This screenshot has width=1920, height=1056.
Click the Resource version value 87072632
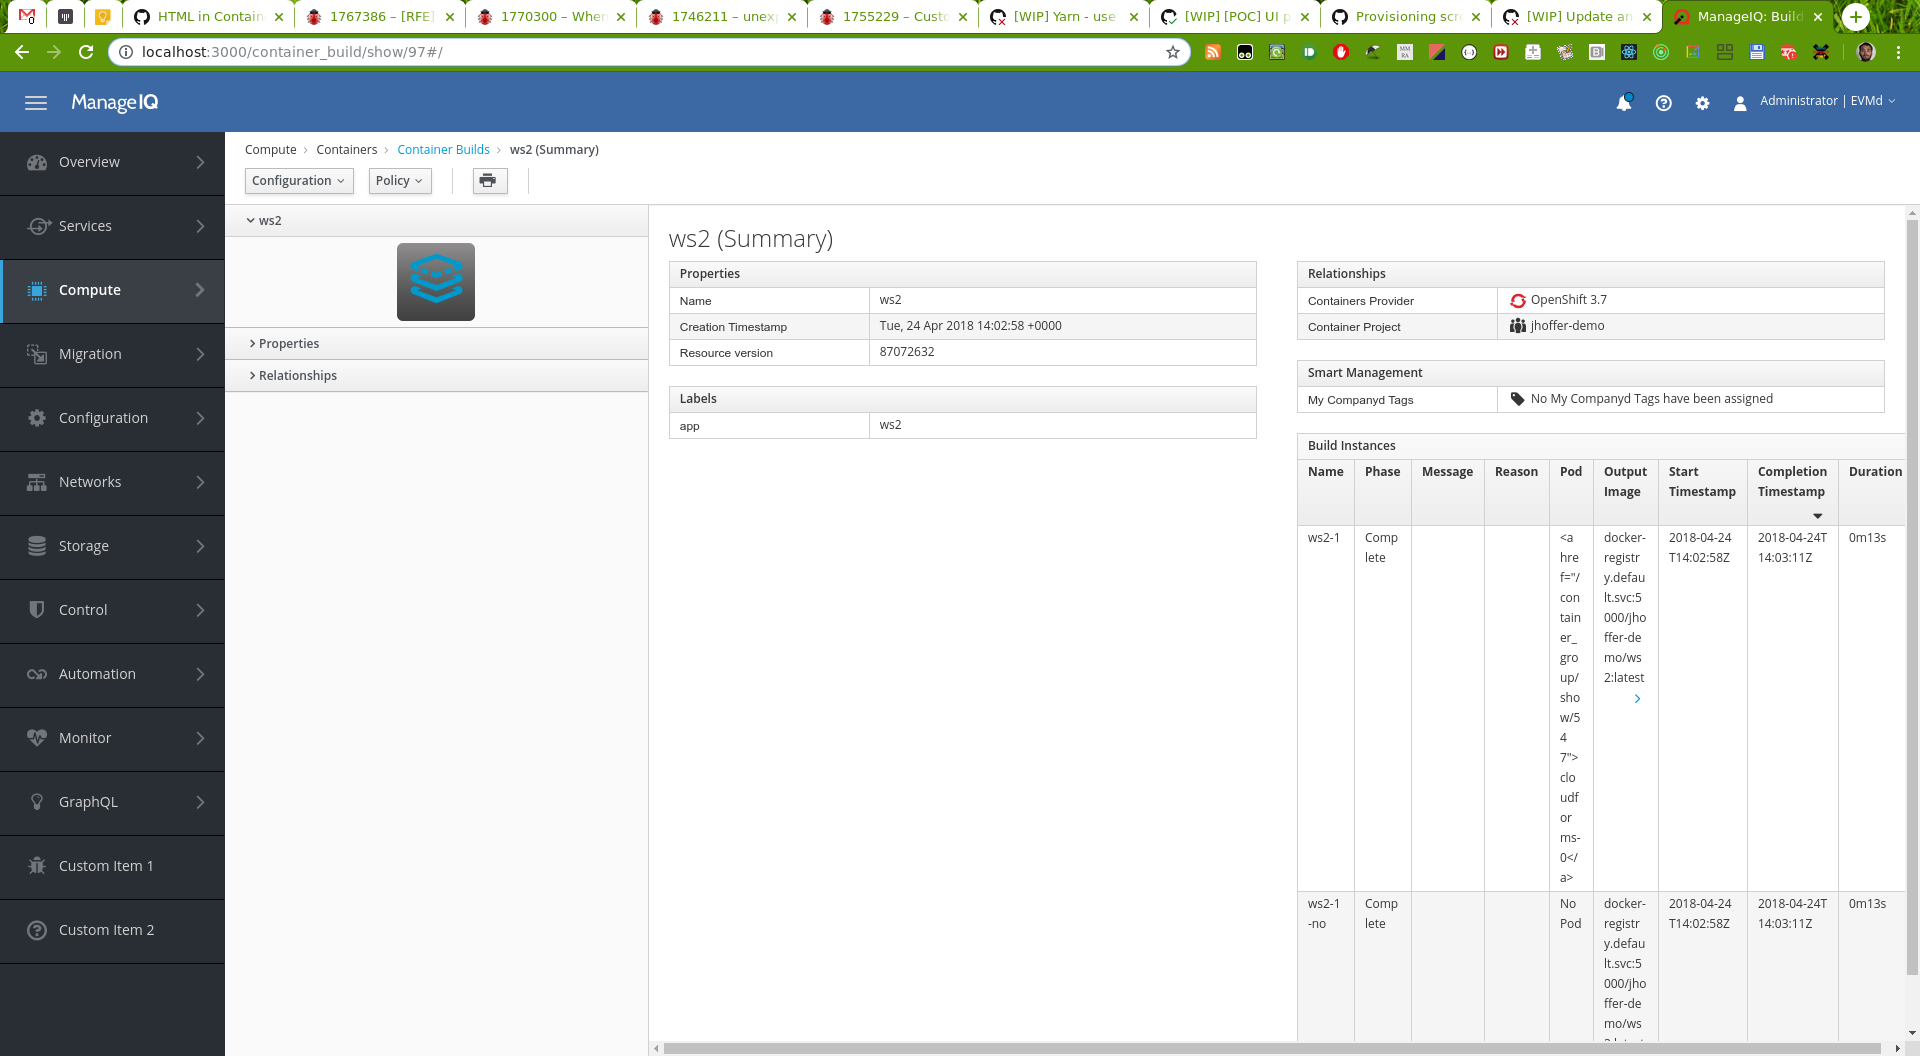click(x=906, y=352)
